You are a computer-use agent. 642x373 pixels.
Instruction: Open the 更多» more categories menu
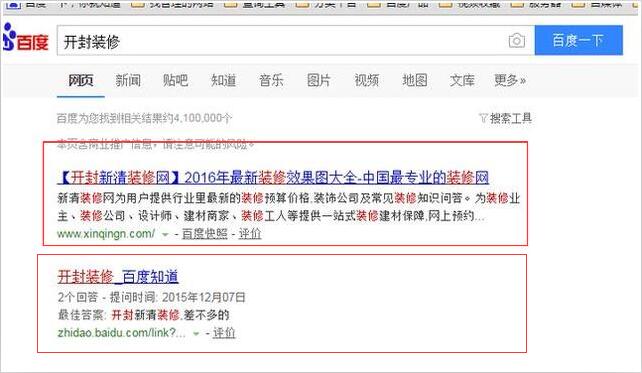[510, 80]
